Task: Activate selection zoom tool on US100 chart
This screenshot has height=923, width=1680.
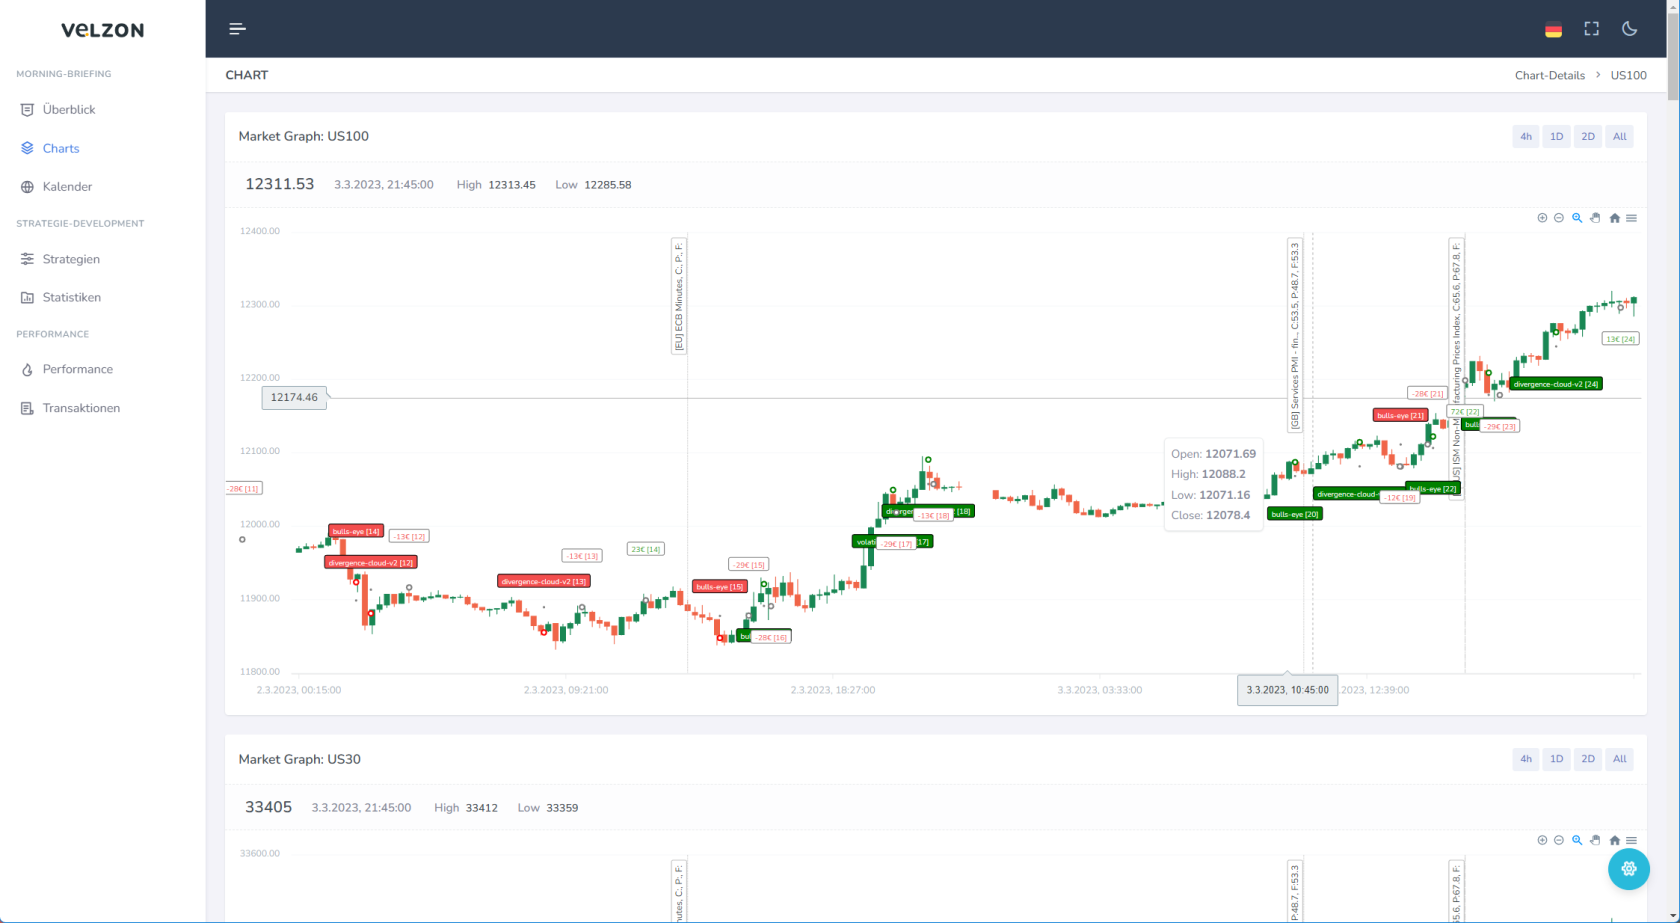Action: pos(1577,218)
